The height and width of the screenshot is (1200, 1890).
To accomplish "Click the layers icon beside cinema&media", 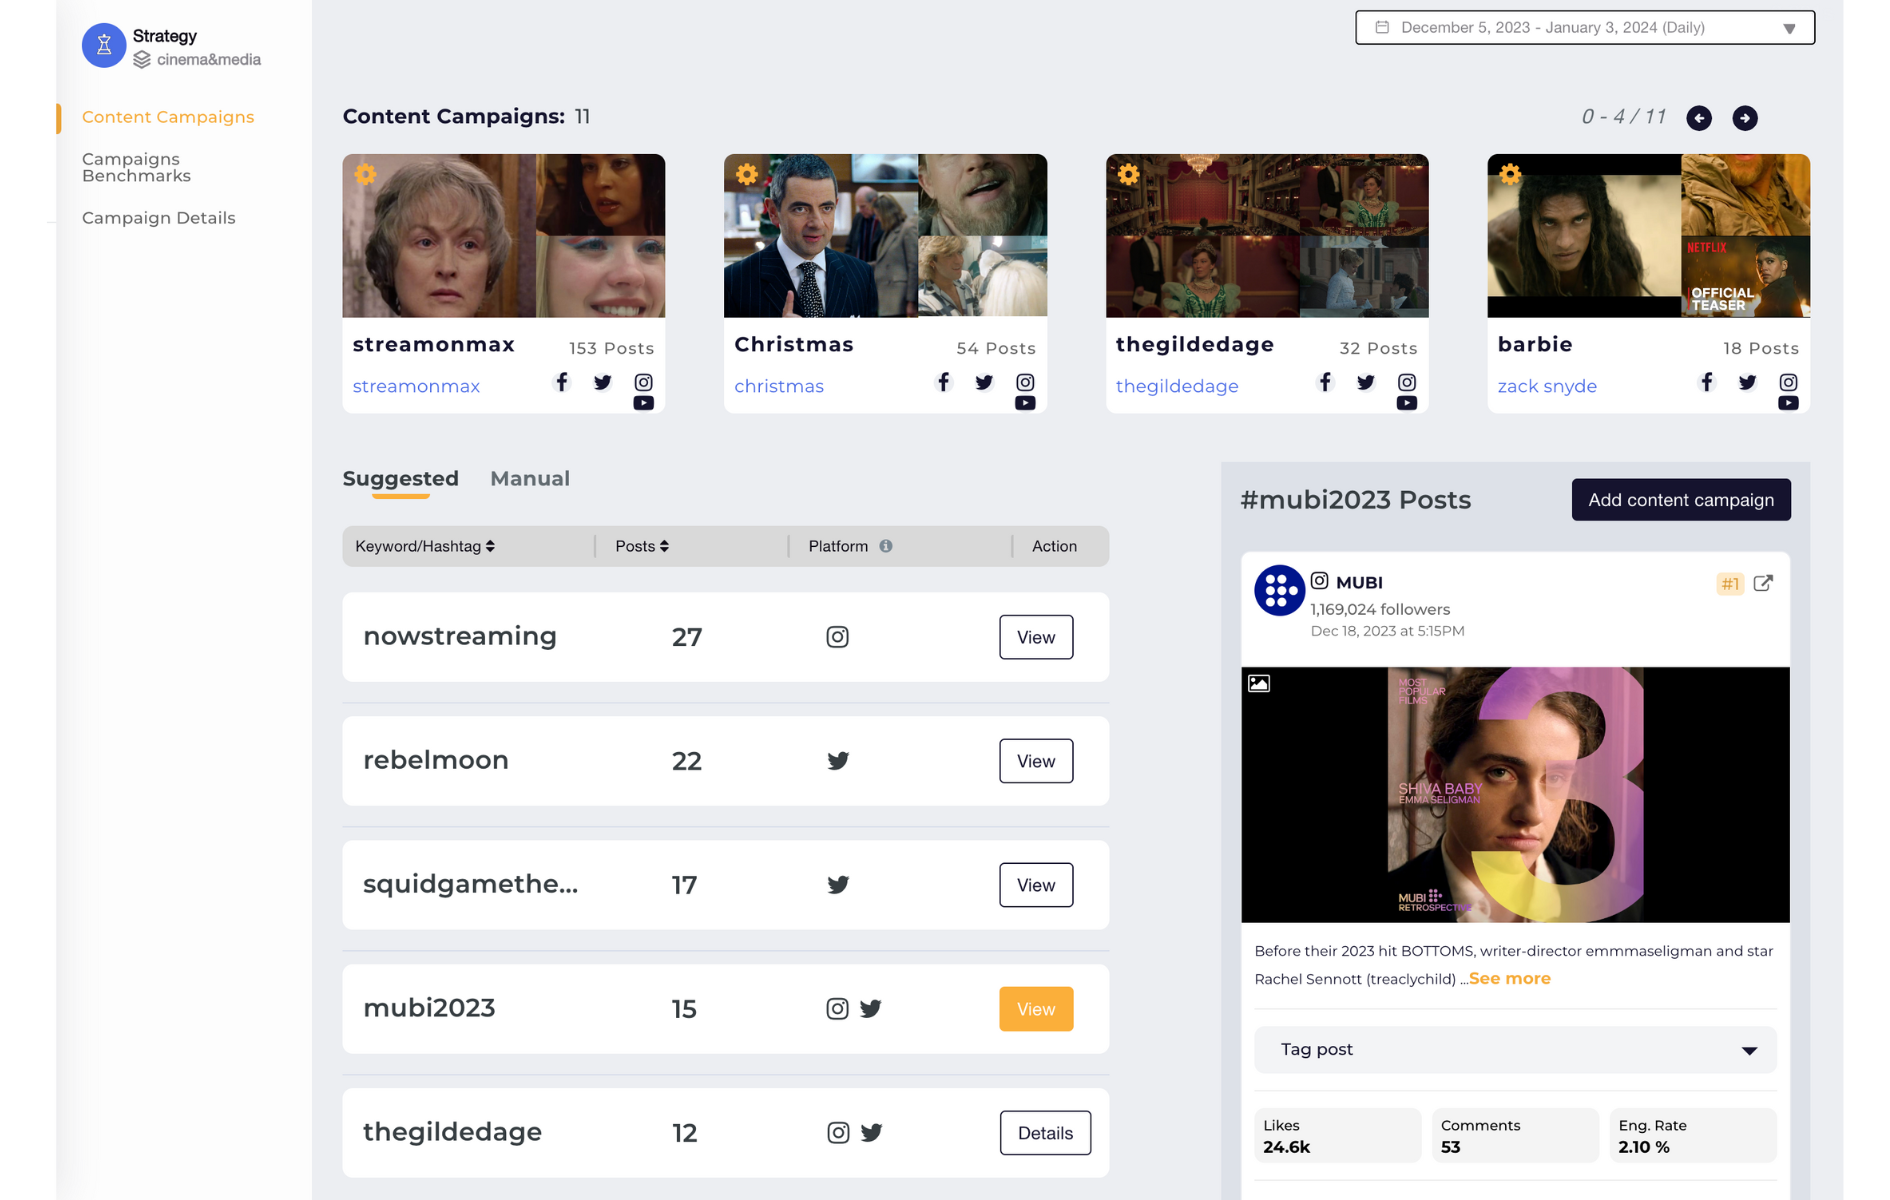I will 142,60.
